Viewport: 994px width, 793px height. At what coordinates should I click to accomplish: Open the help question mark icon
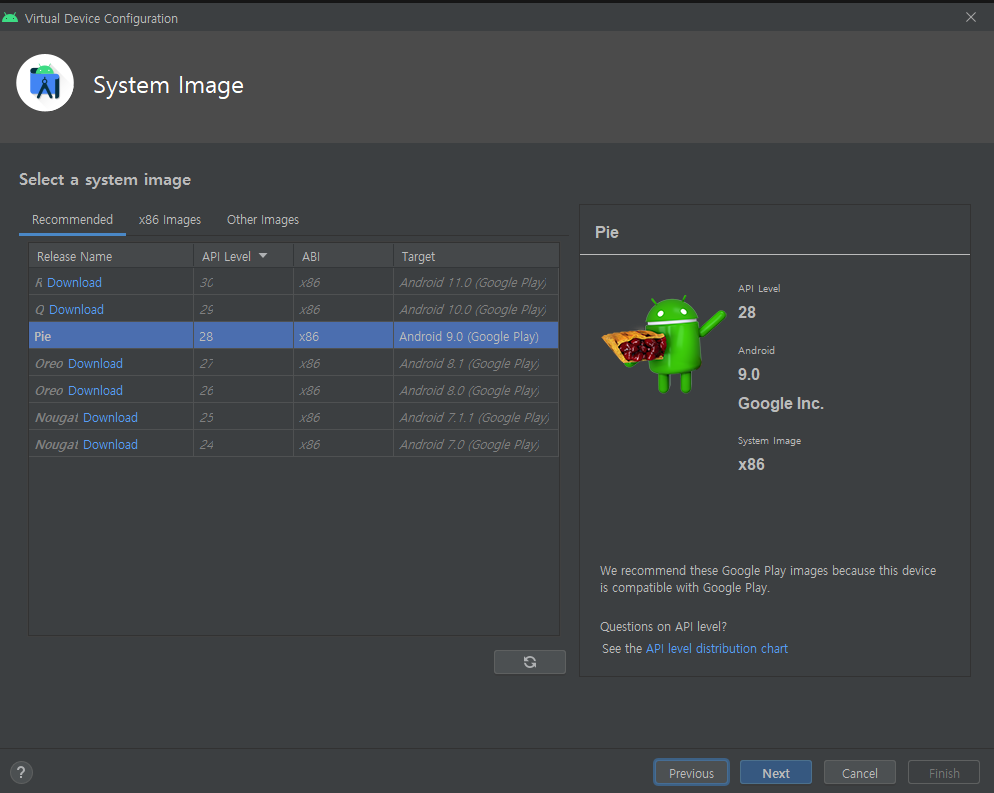tap(21, 772)
